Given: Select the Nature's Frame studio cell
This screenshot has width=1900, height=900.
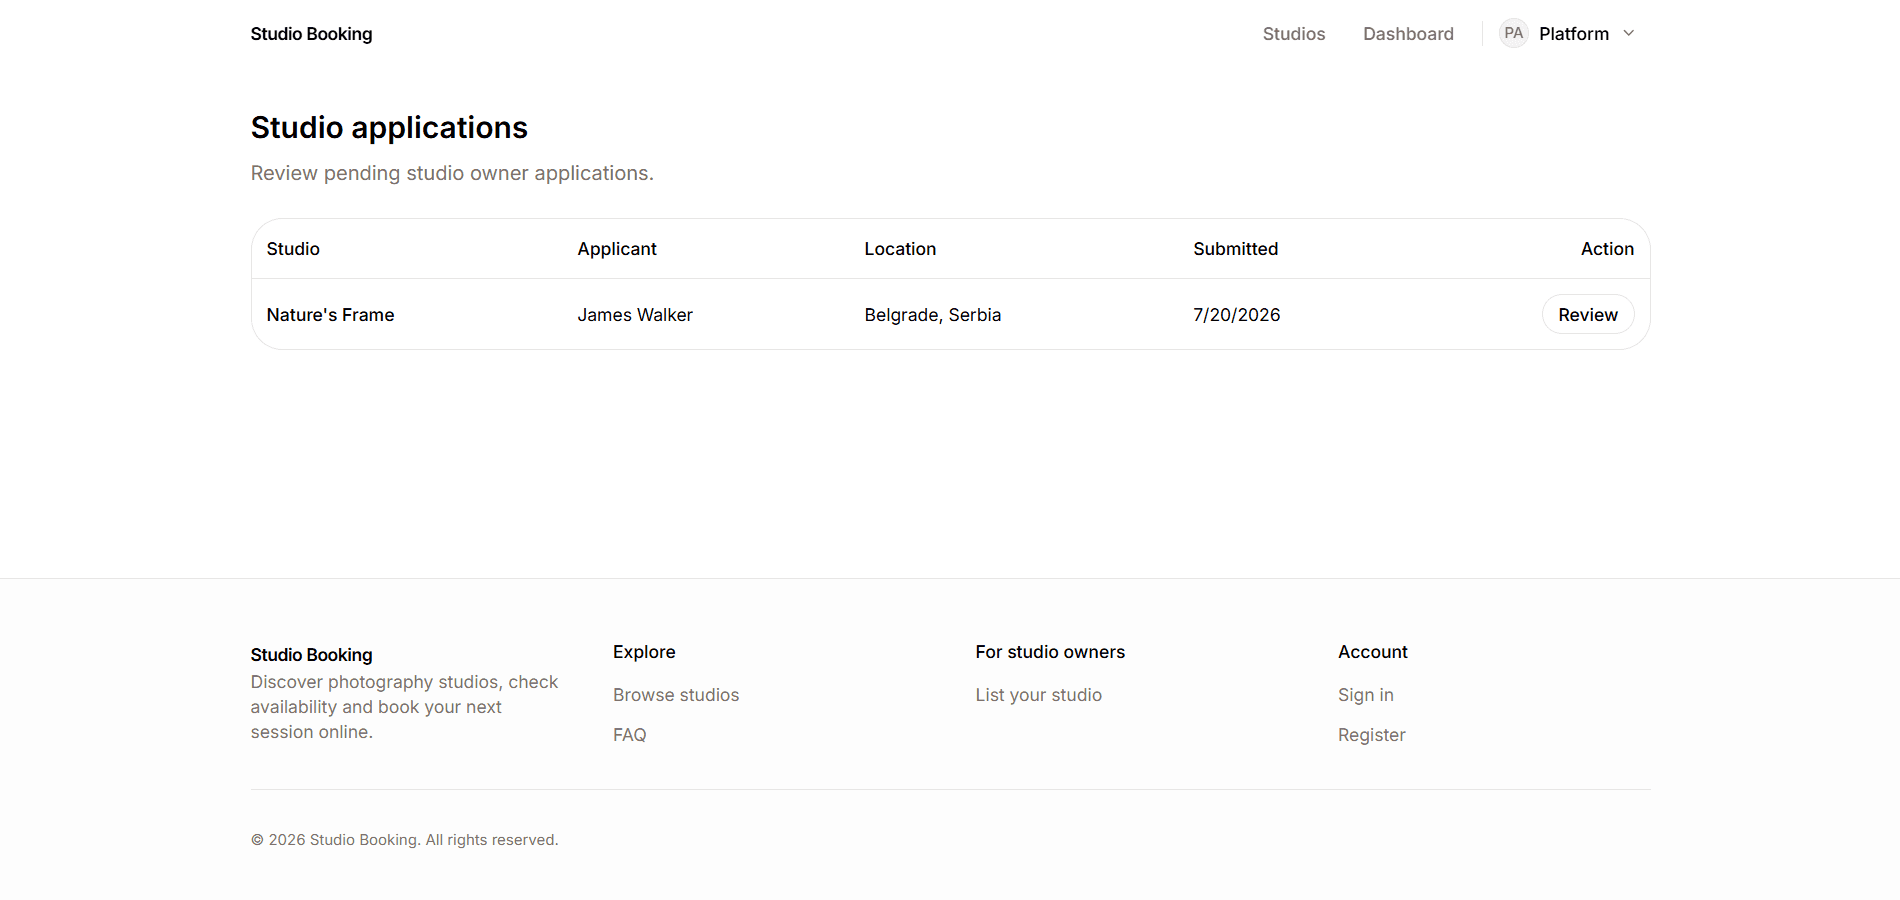Looking at the screenshot, I should click(x=330, y=315).
